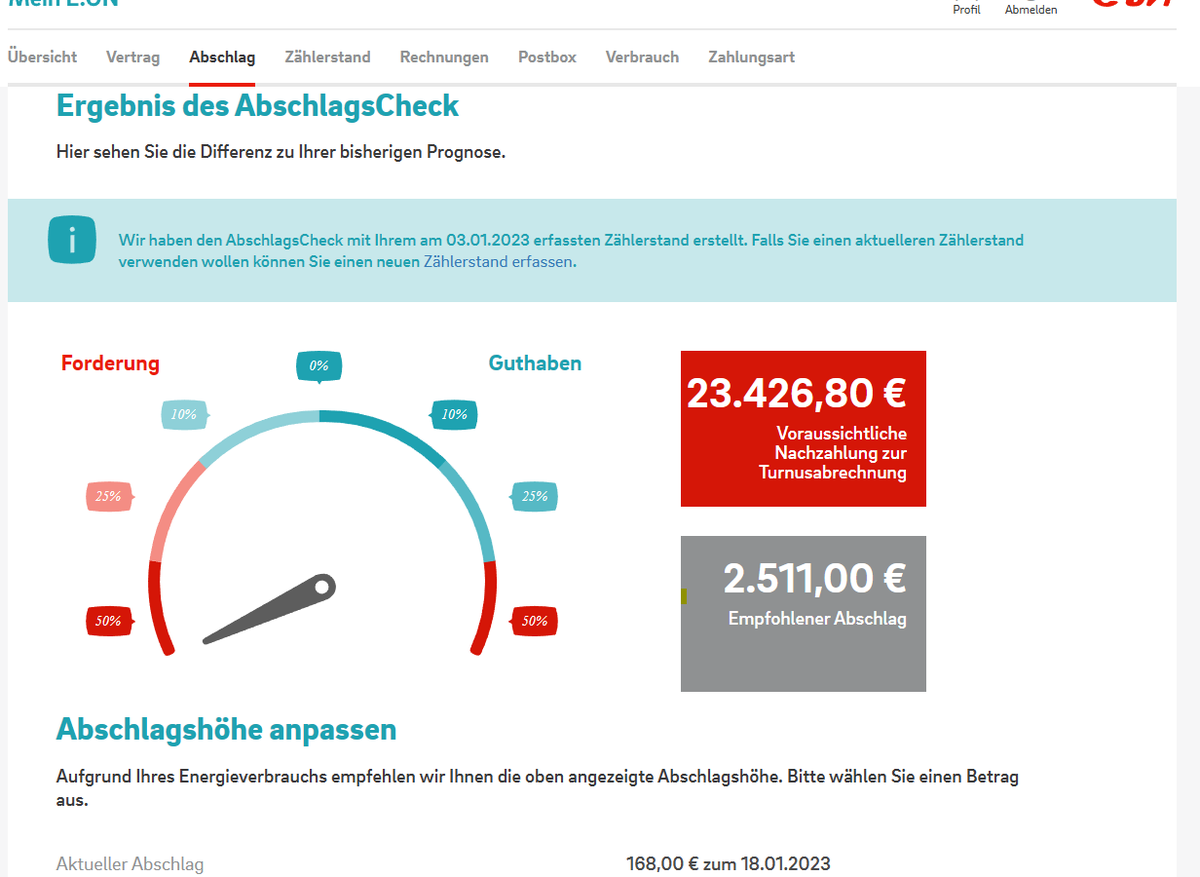
Task: Click the pink 25% Forderung marker
Action: coord(109,496)
